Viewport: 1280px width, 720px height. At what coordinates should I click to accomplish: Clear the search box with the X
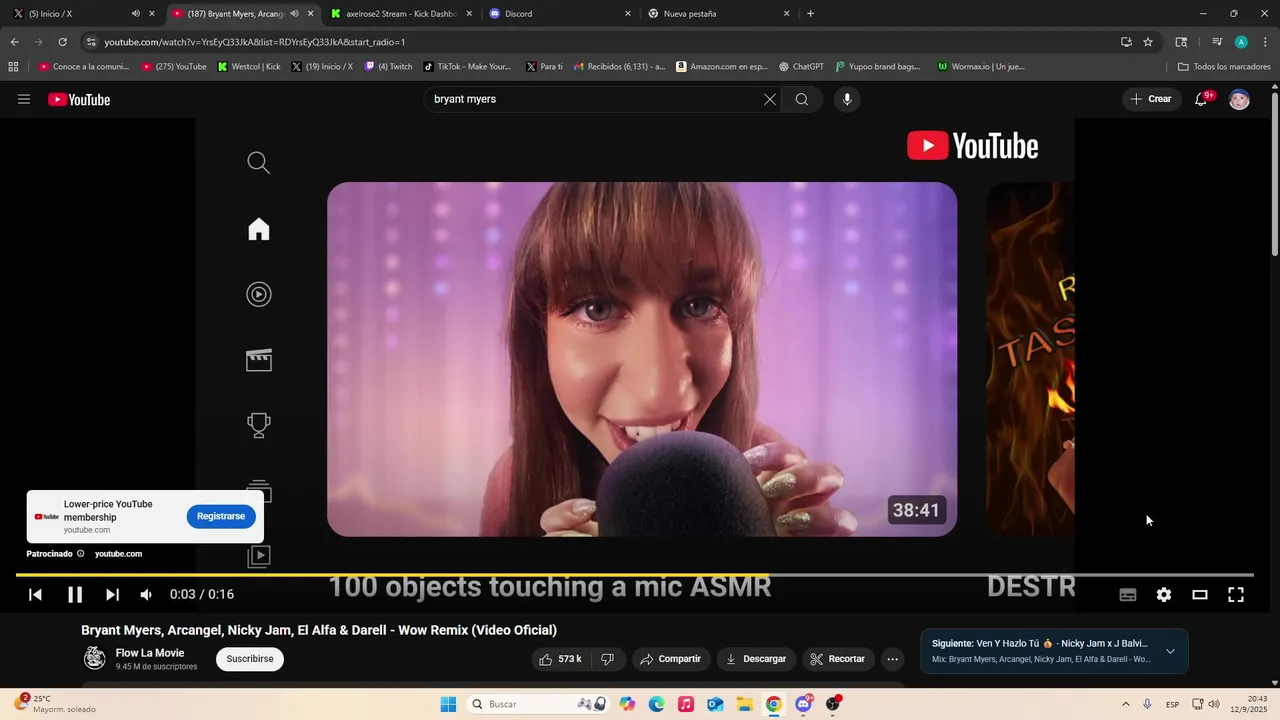coord(770,99)
